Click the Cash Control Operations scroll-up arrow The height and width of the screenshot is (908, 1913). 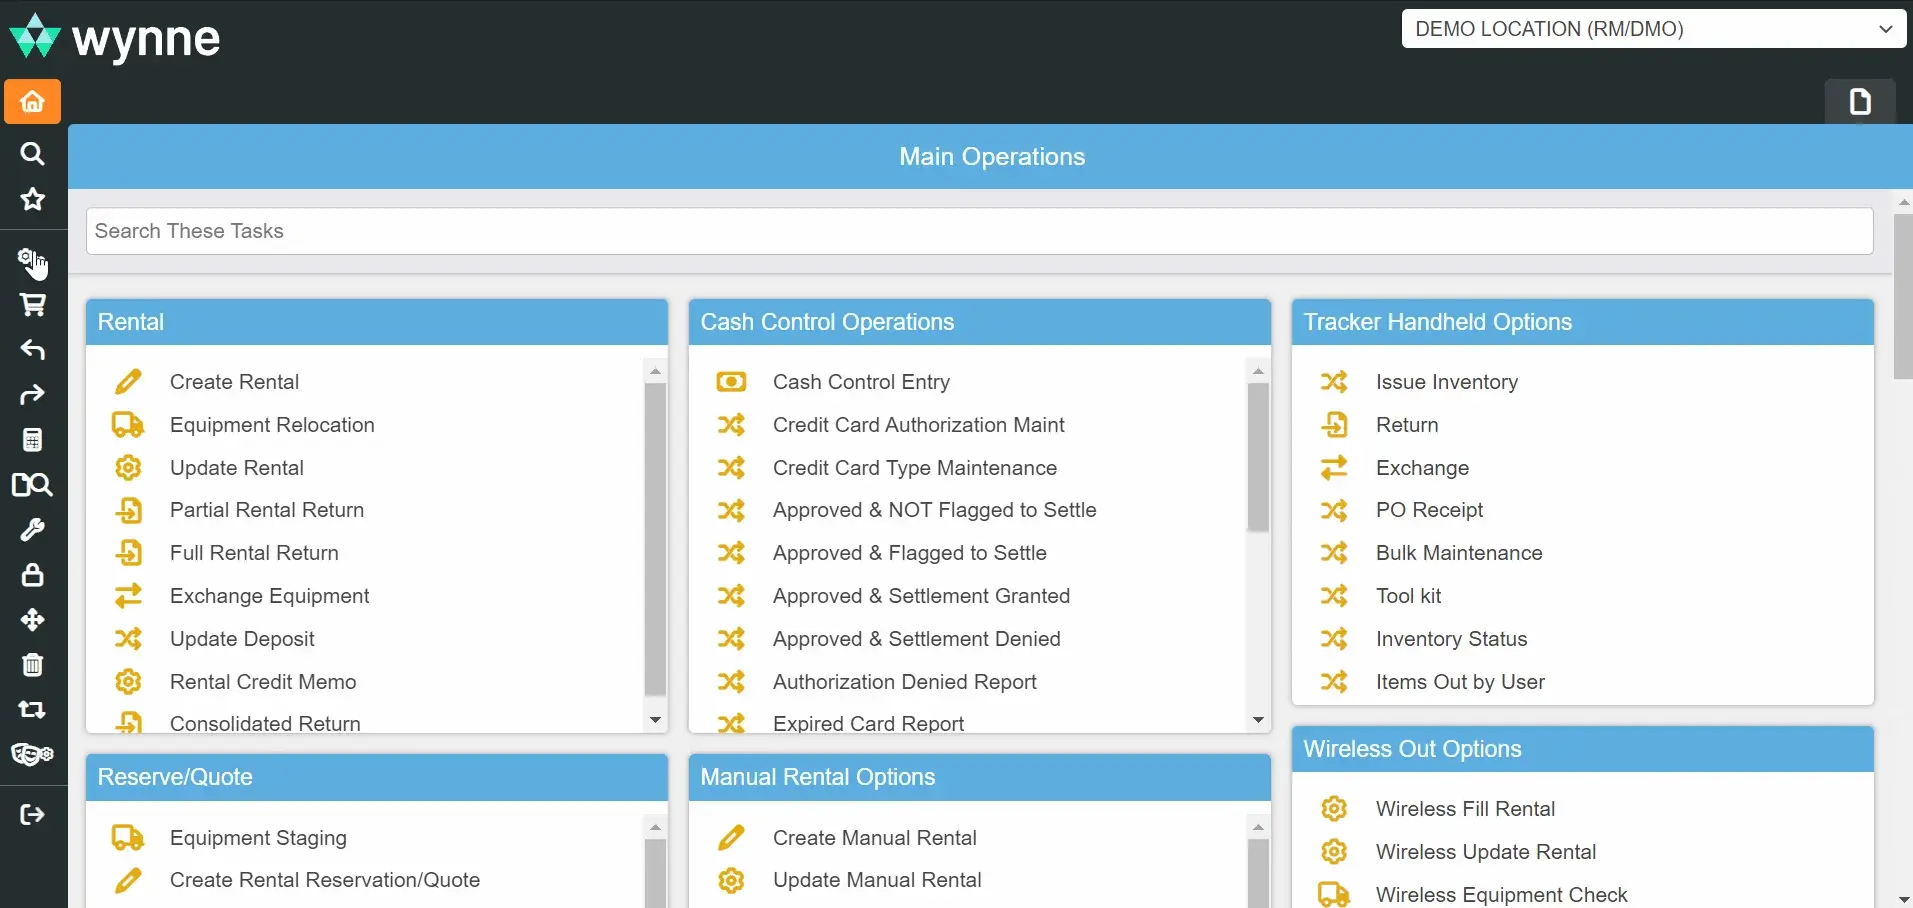(1257, 371)
